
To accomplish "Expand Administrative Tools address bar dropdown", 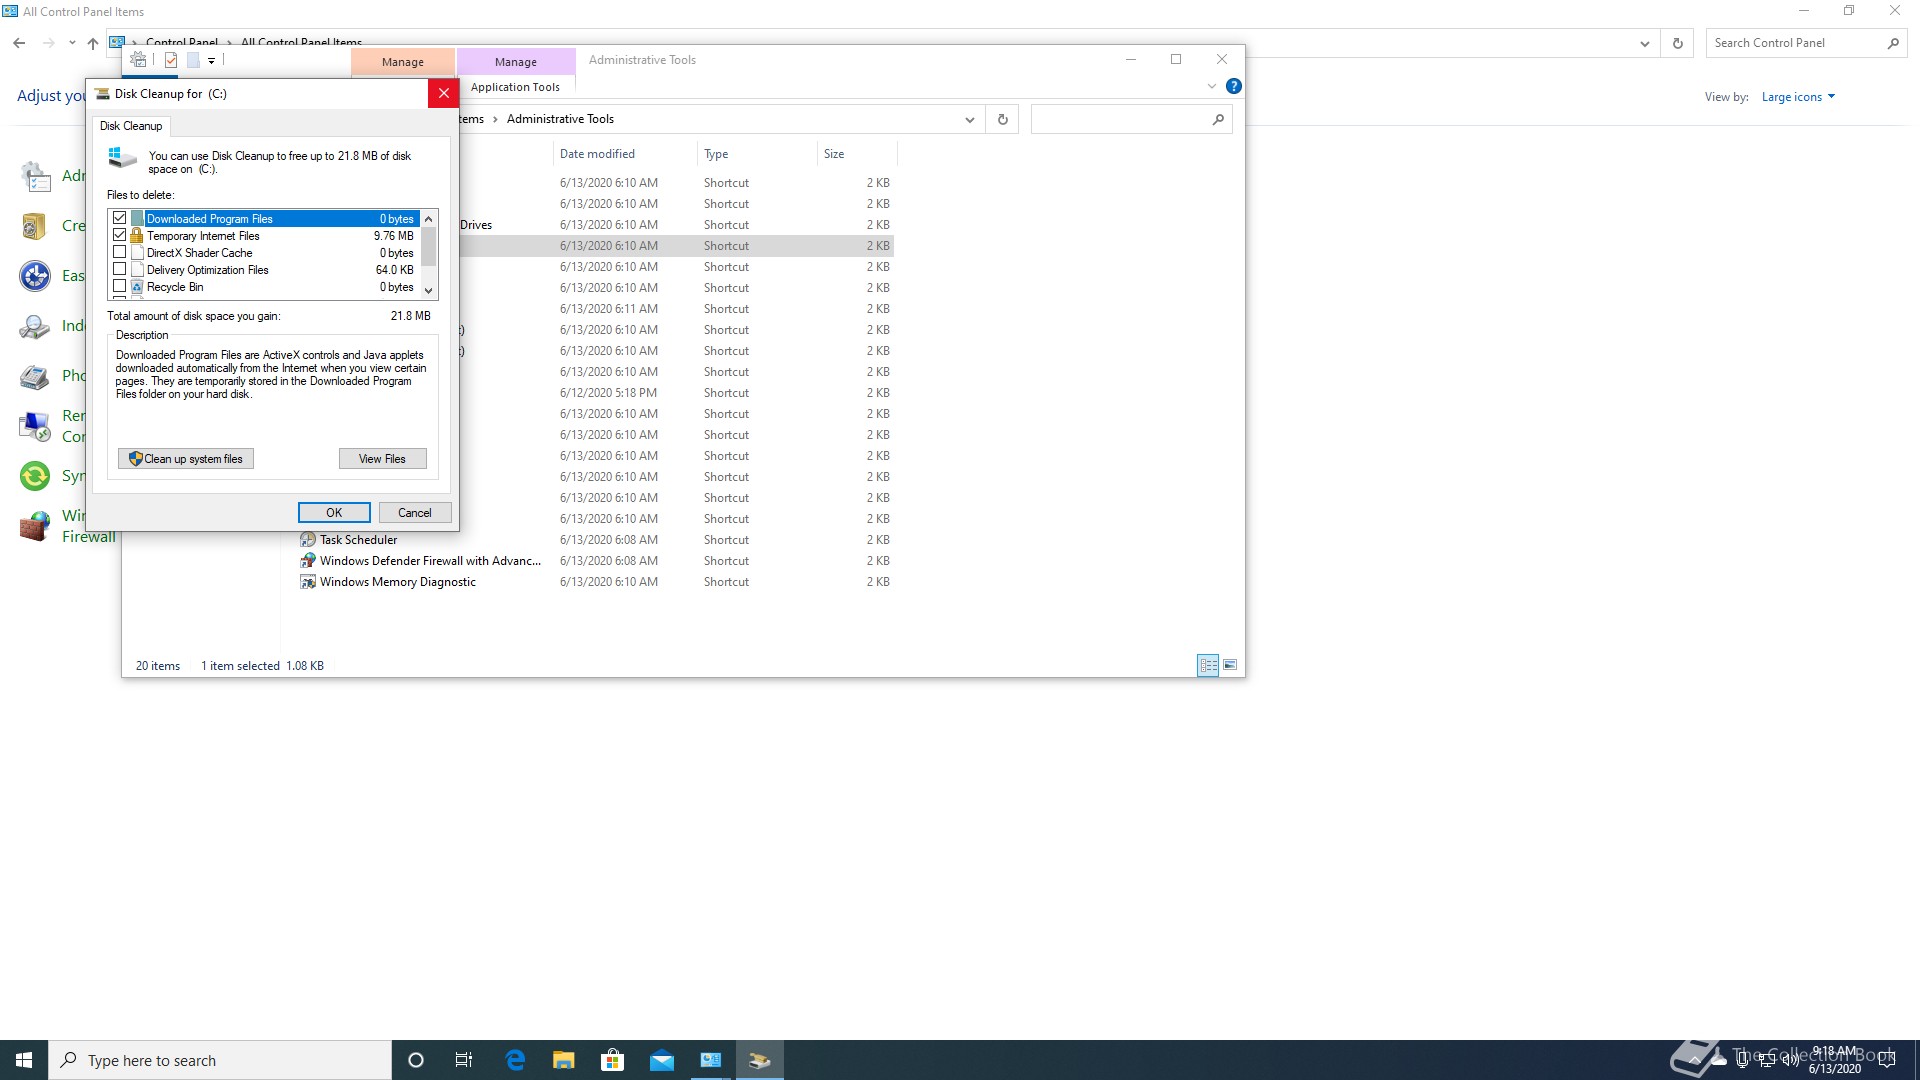I will [969, 120].
